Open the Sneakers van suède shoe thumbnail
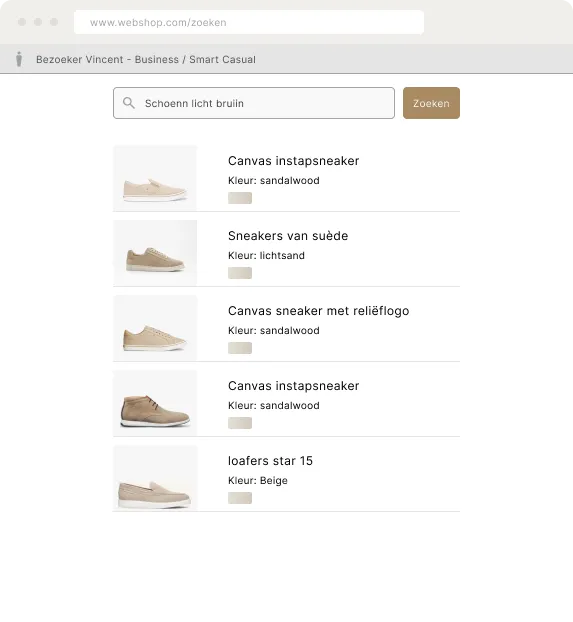This screenshot has width=573, height=622. [155, 253]
